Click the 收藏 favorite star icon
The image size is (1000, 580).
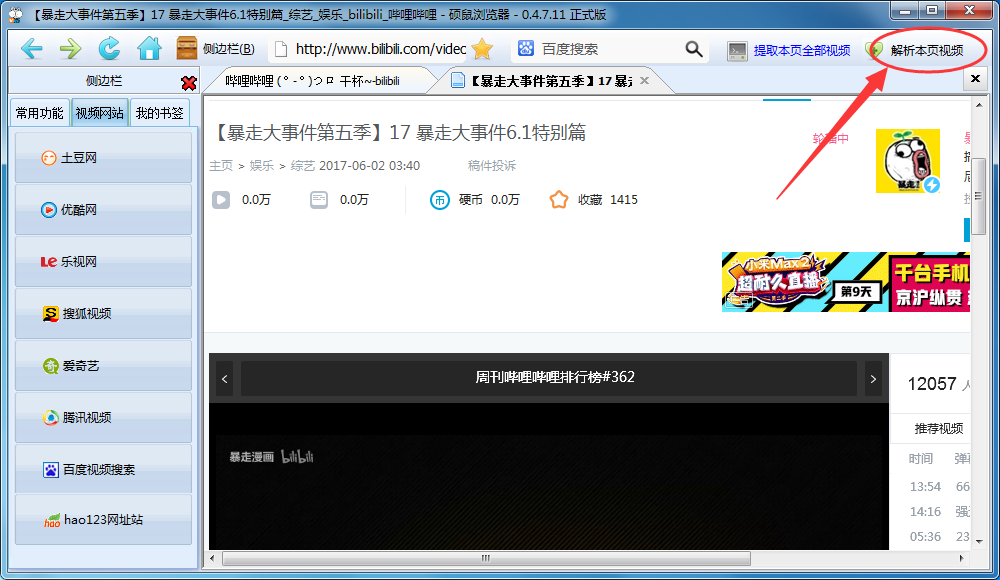(559, 200)
